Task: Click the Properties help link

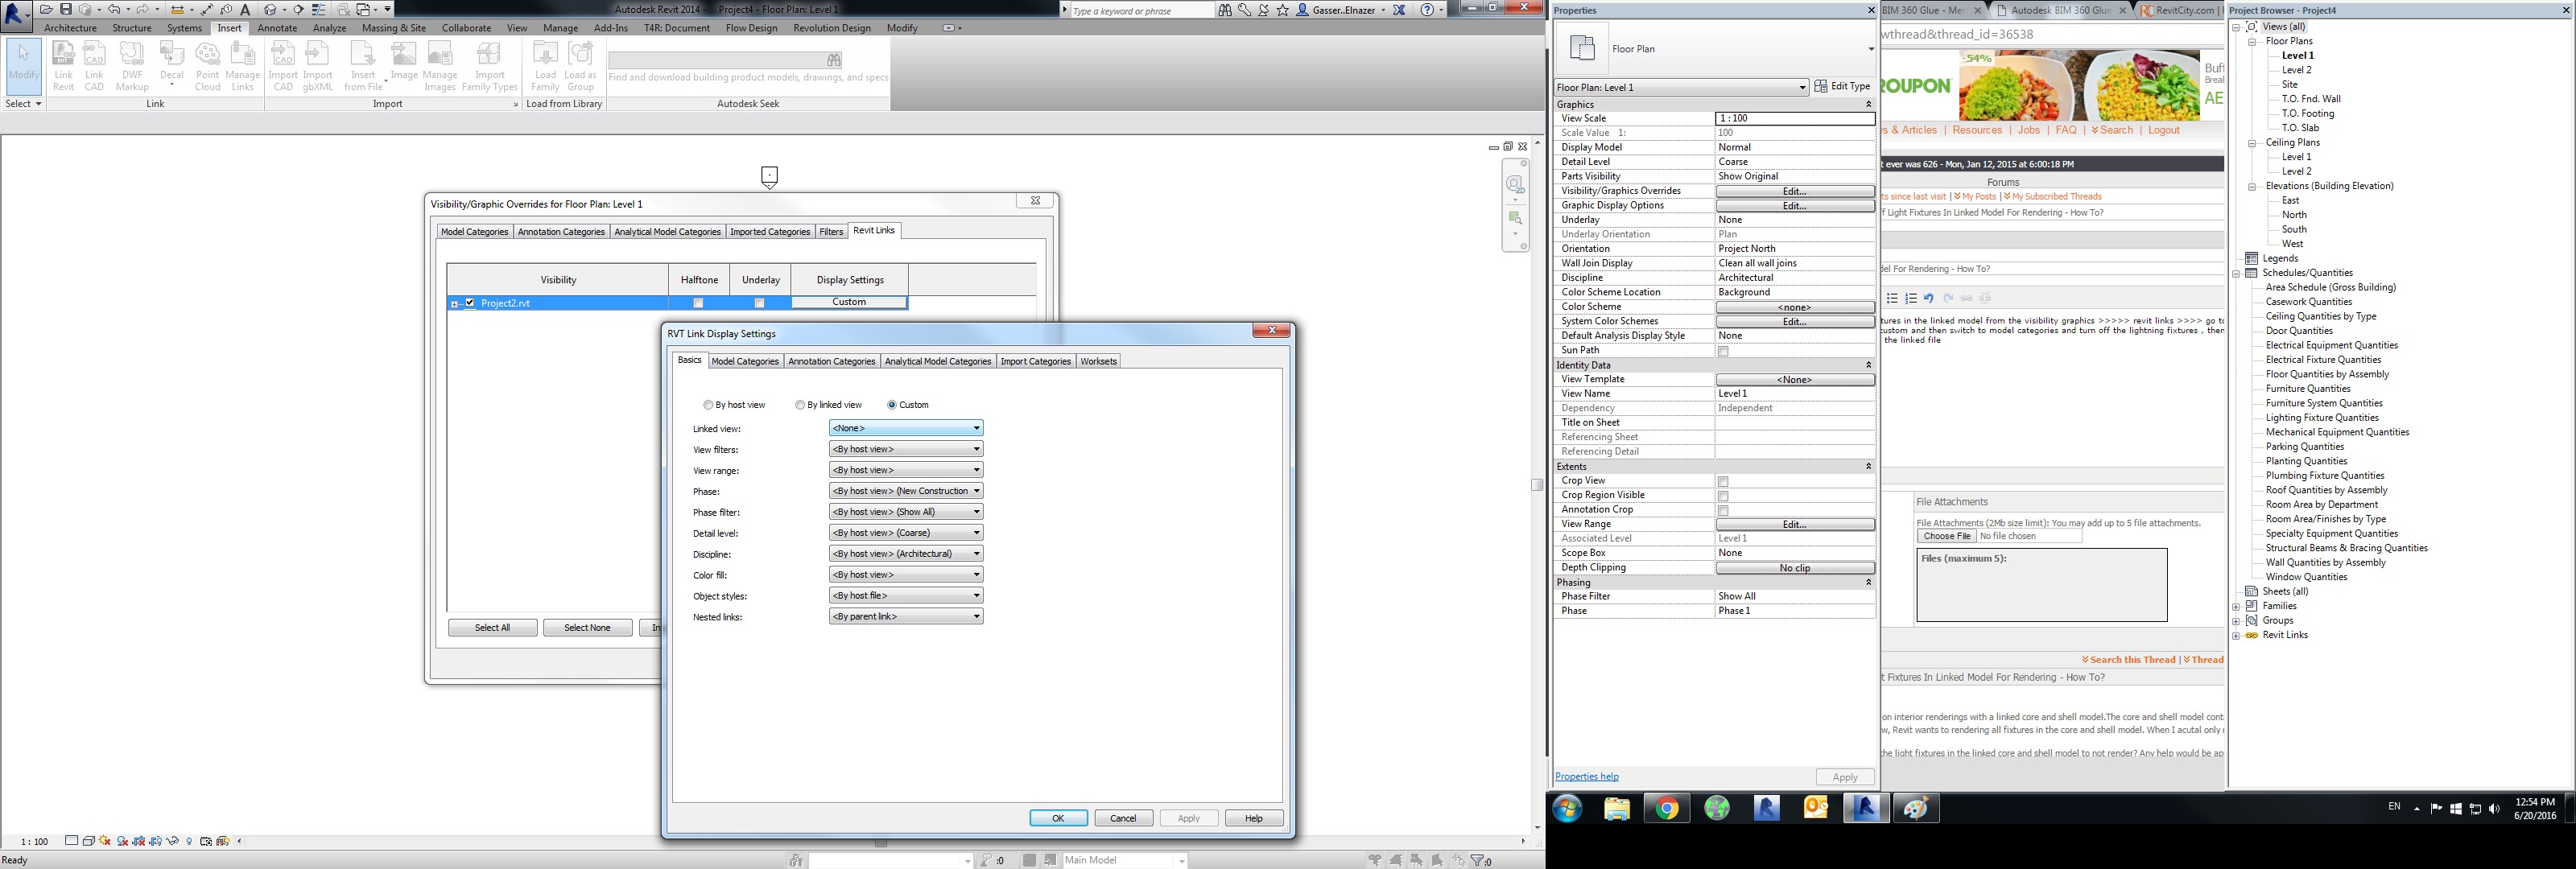Action: [x=1586, y=777]
